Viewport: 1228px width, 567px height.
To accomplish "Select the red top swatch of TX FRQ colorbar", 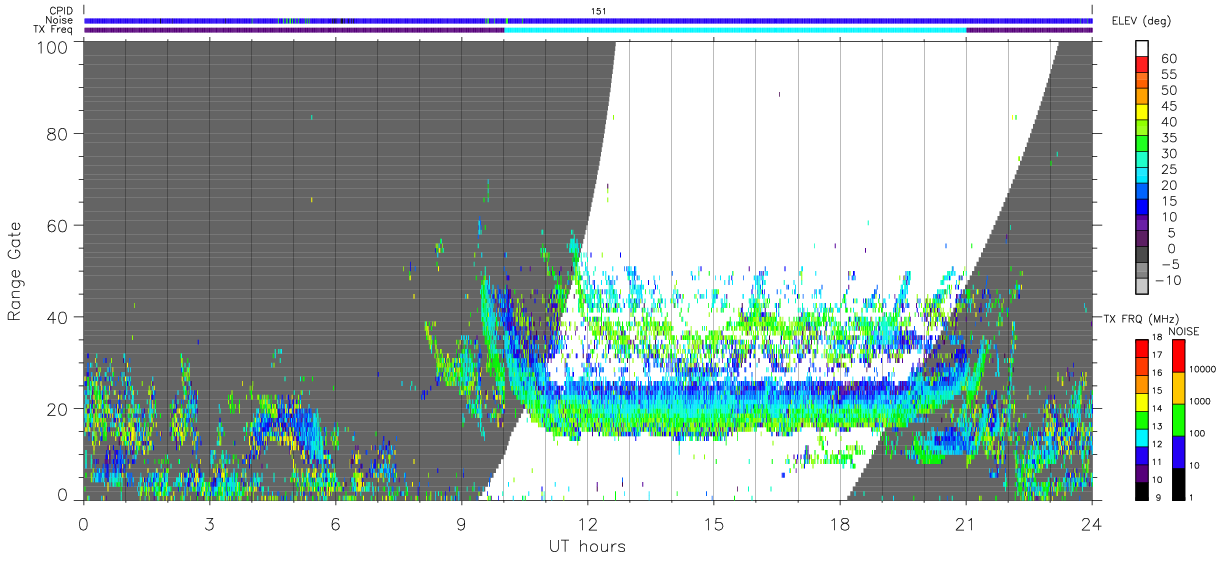I will coord(1142,348).
